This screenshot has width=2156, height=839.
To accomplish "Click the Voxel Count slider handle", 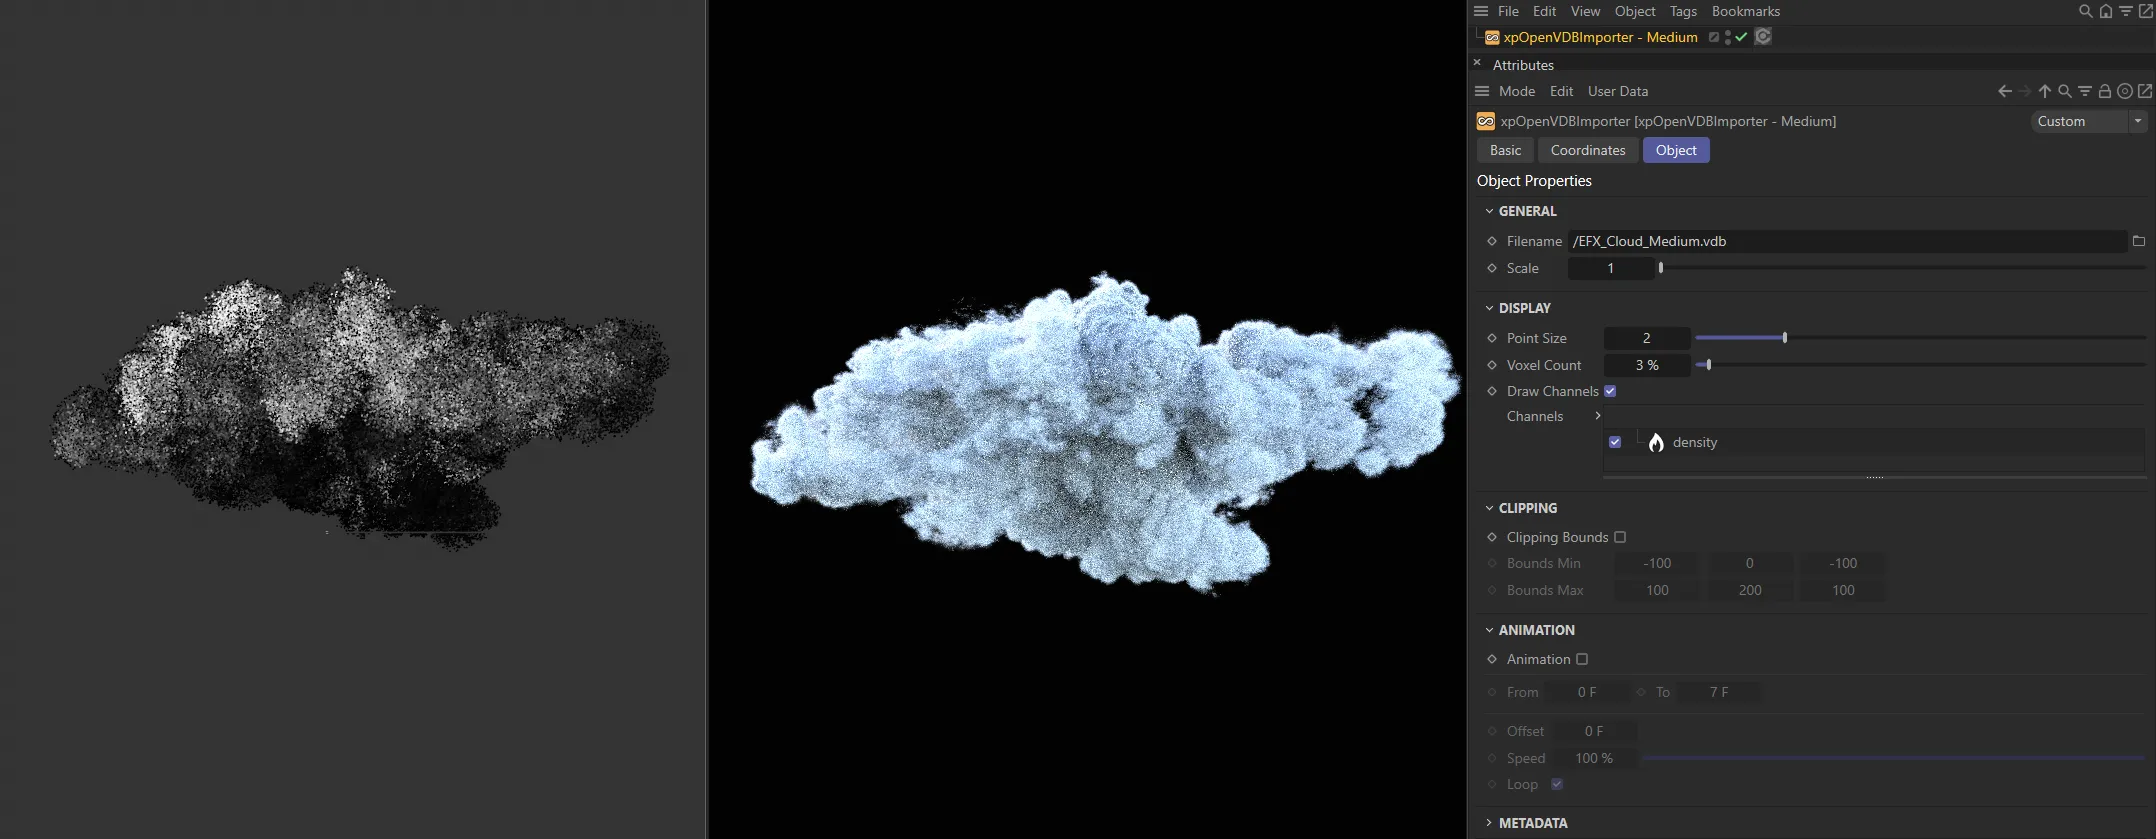I will [1709, 365].
